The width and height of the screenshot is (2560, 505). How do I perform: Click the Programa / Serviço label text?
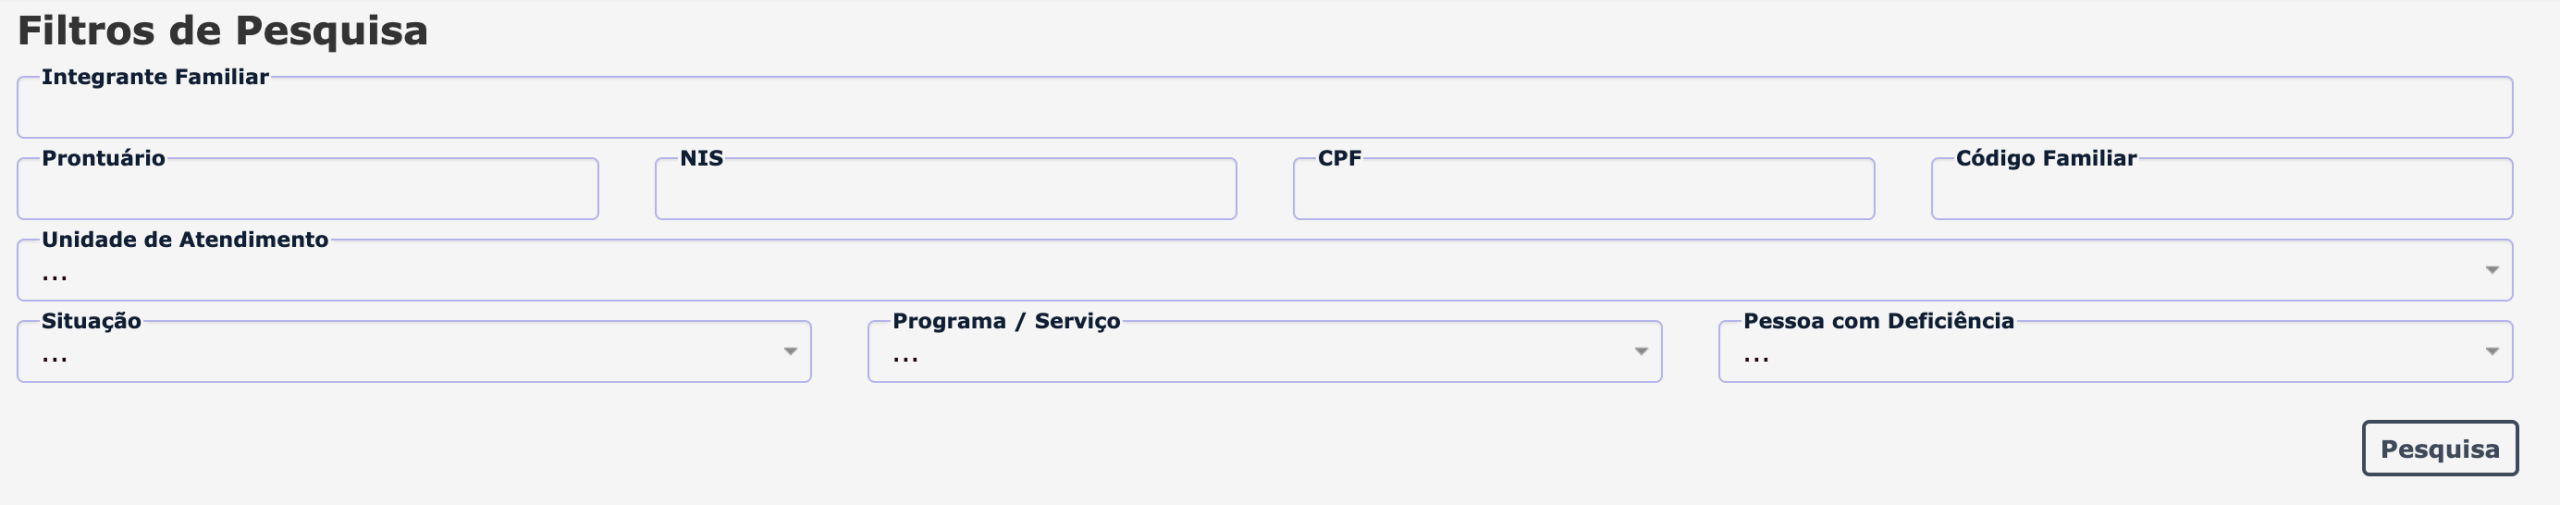[x=1006, y=321]
